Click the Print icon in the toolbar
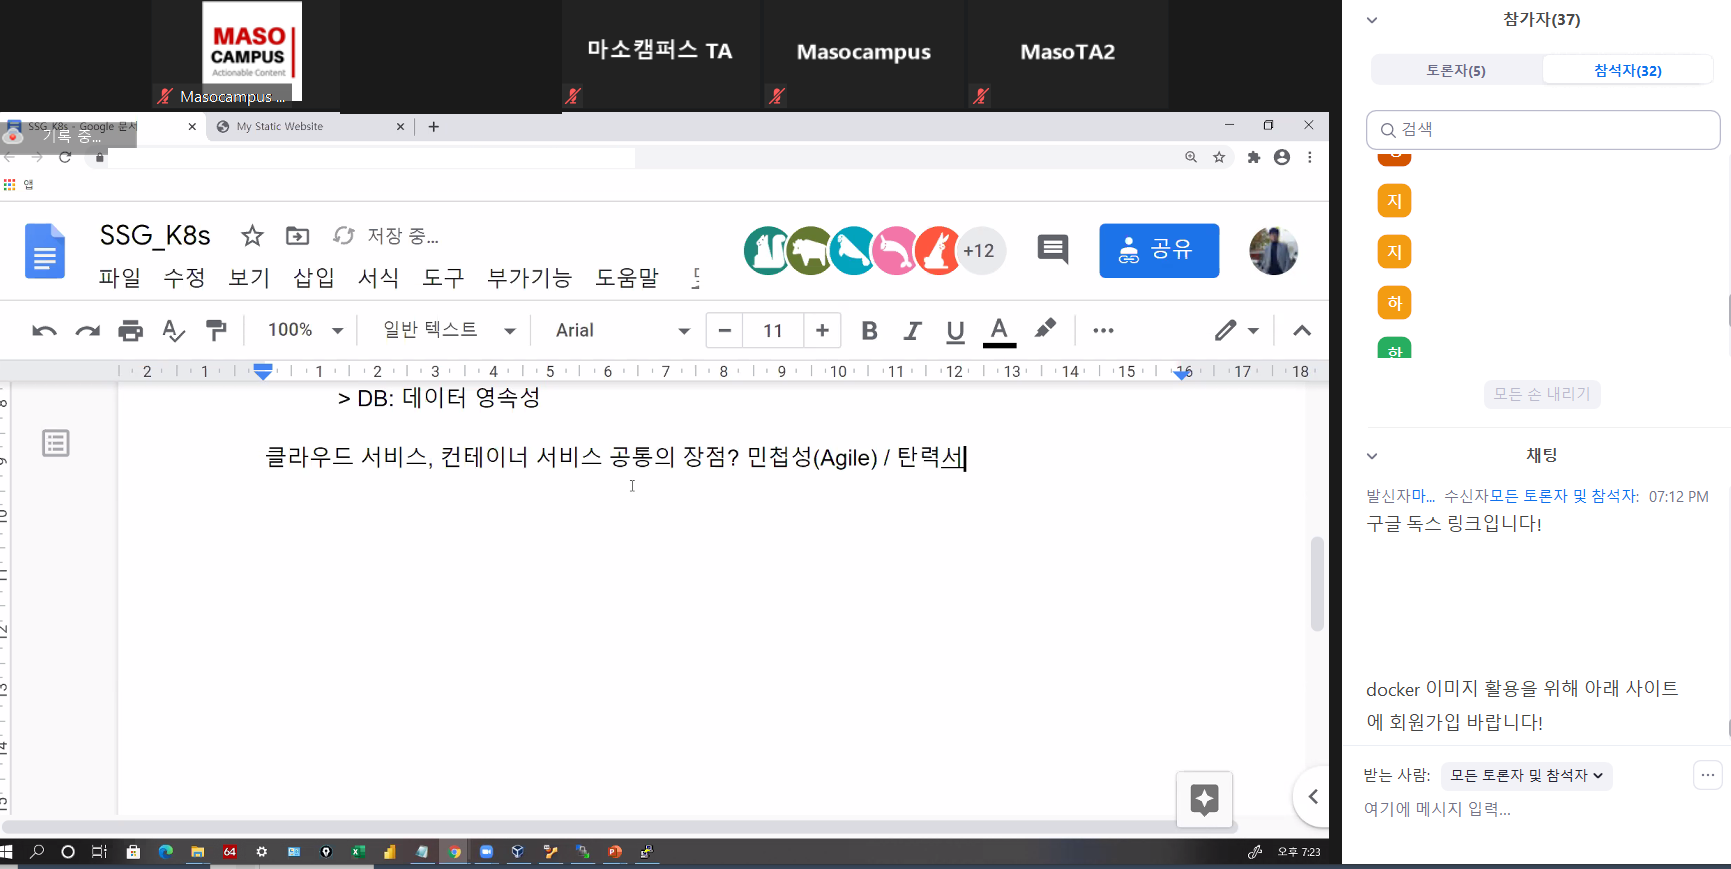 point(130,331)
